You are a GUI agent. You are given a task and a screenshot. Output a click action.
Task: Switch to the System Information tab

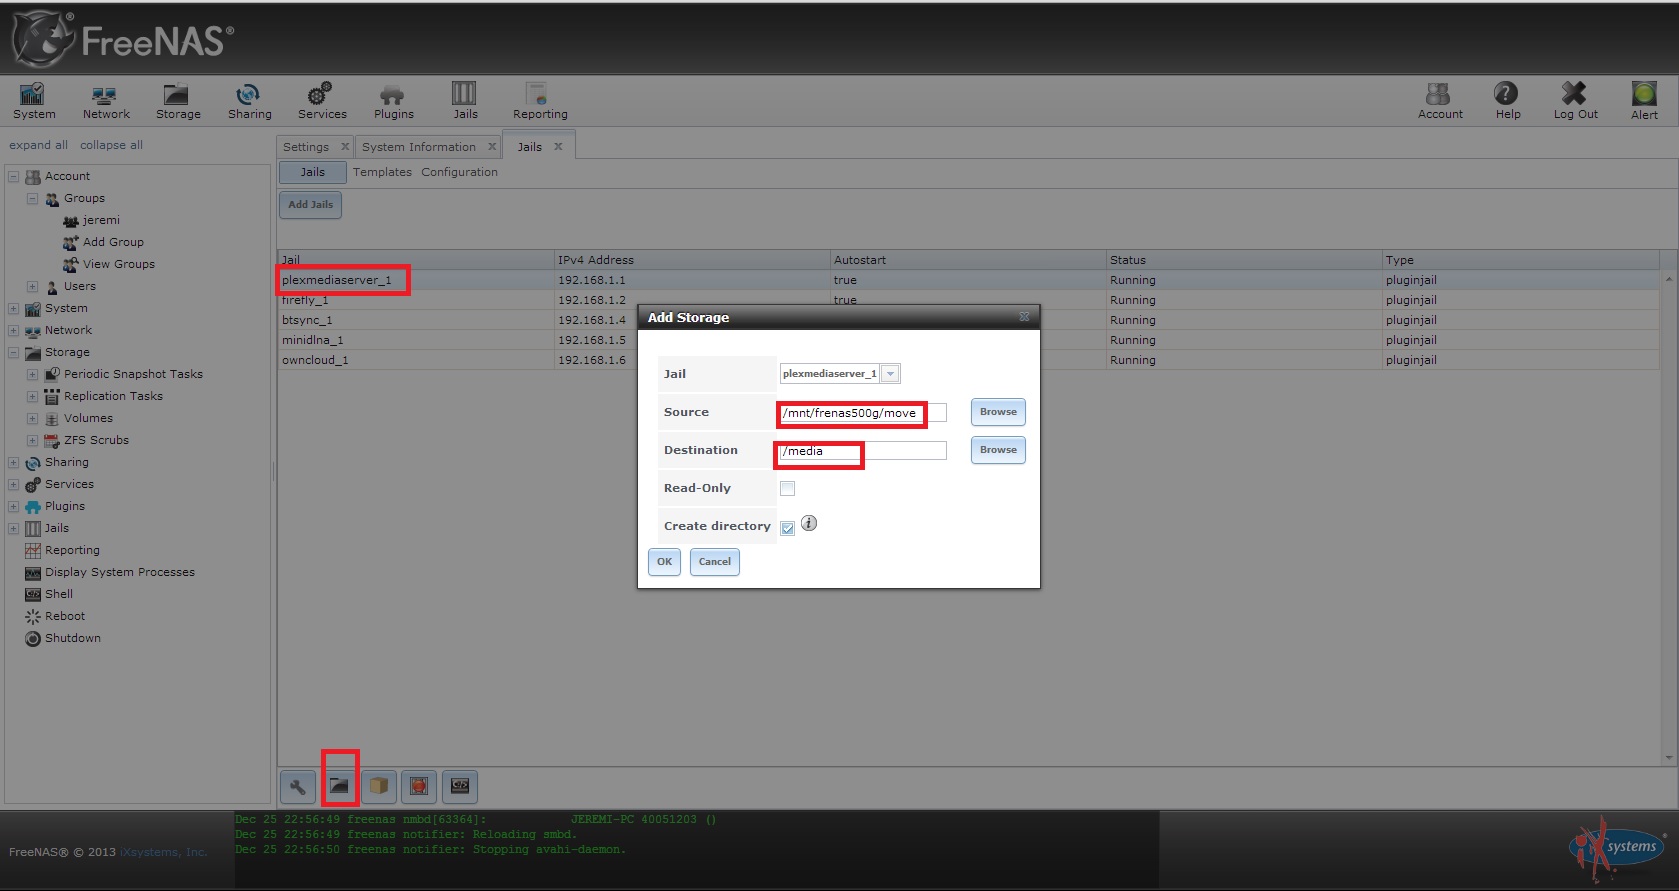[x=419, y=147]
